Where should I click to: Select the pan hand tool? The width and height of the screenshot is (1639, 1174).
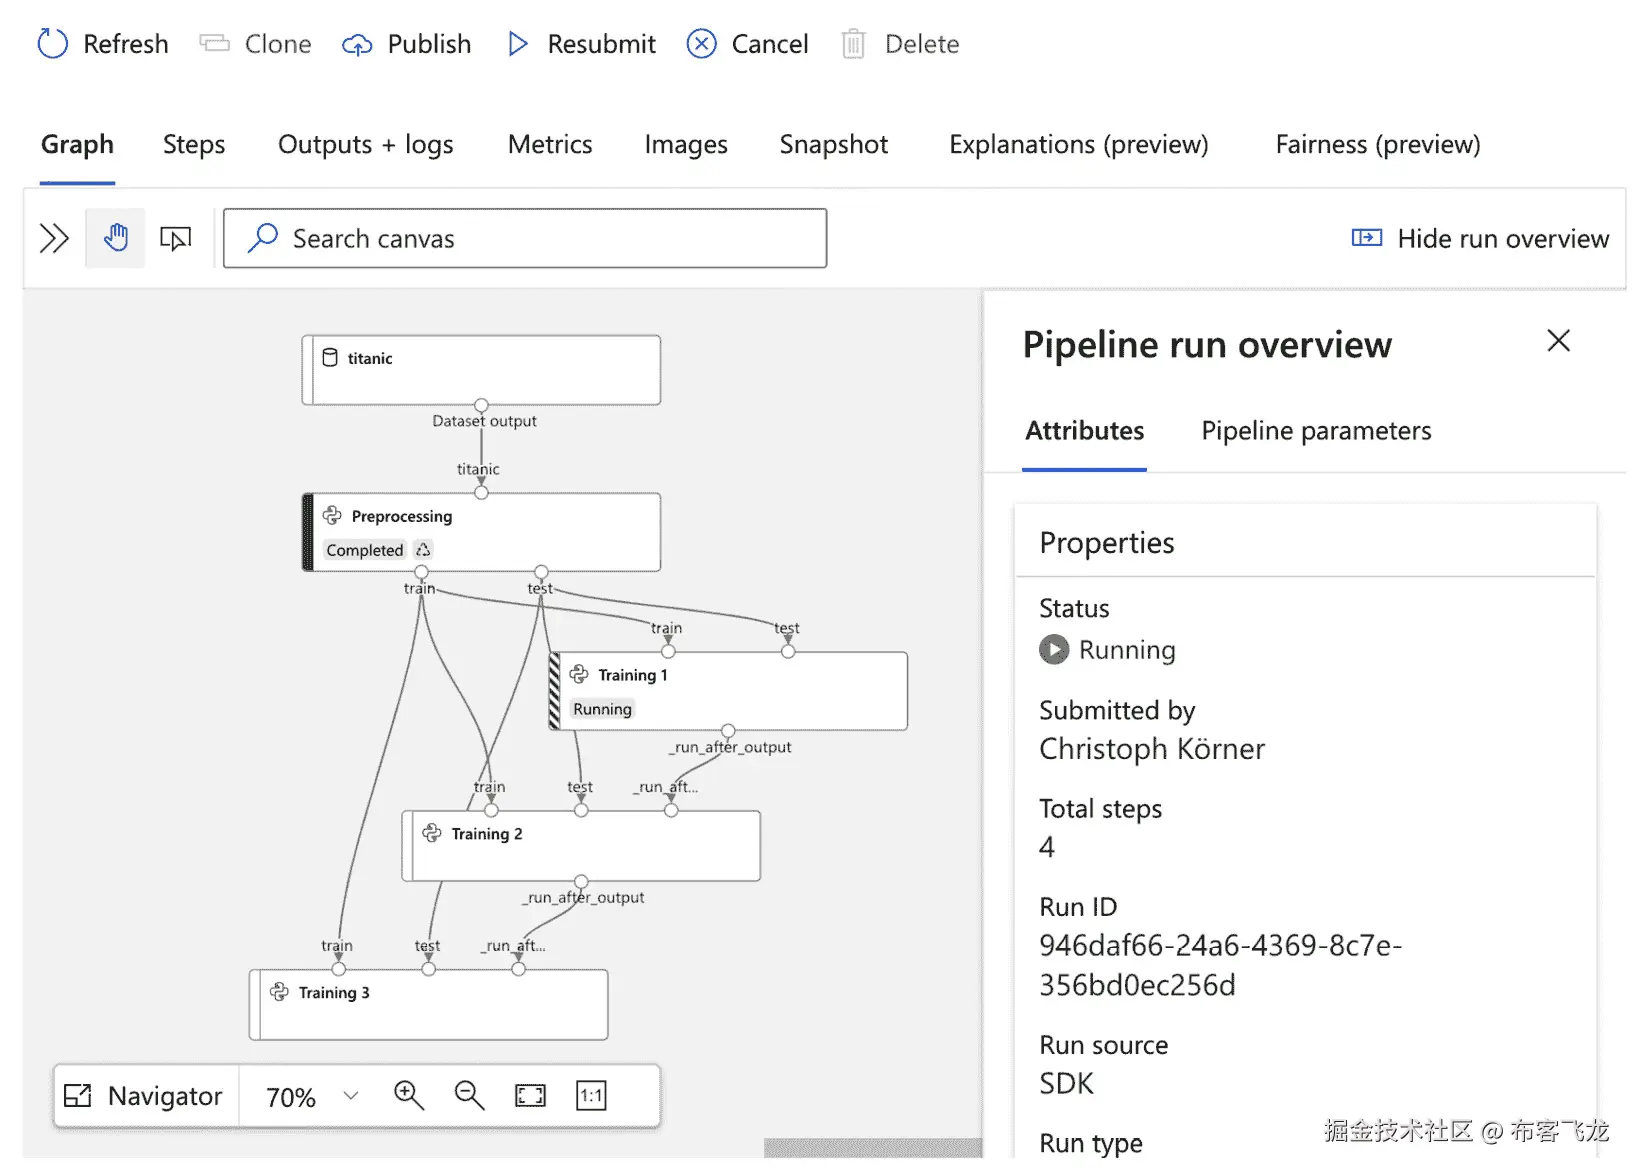coord(116,238)
